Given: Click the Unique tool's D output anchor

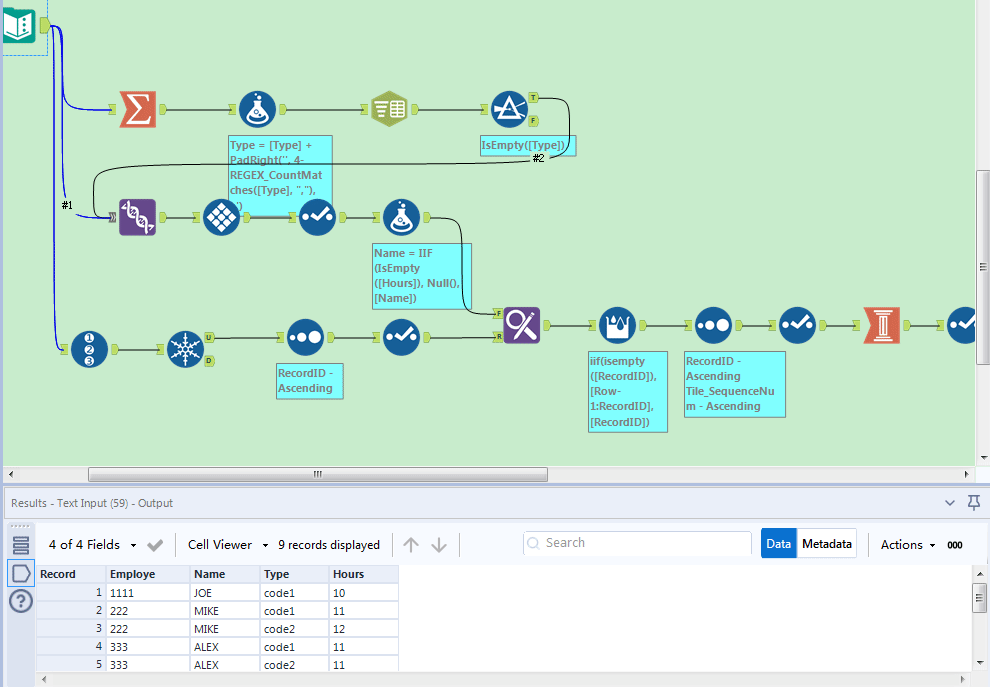Looking at the screenshot, I should tap(209, 361).
